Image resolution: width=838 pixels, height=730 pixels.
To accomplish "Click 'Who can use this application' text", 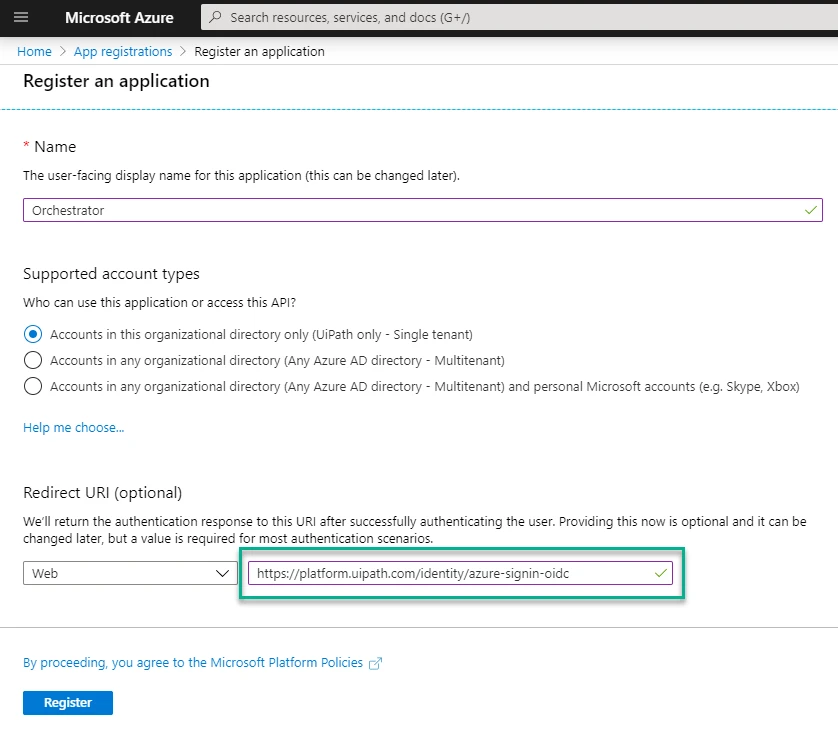I will tap(159, 302).
